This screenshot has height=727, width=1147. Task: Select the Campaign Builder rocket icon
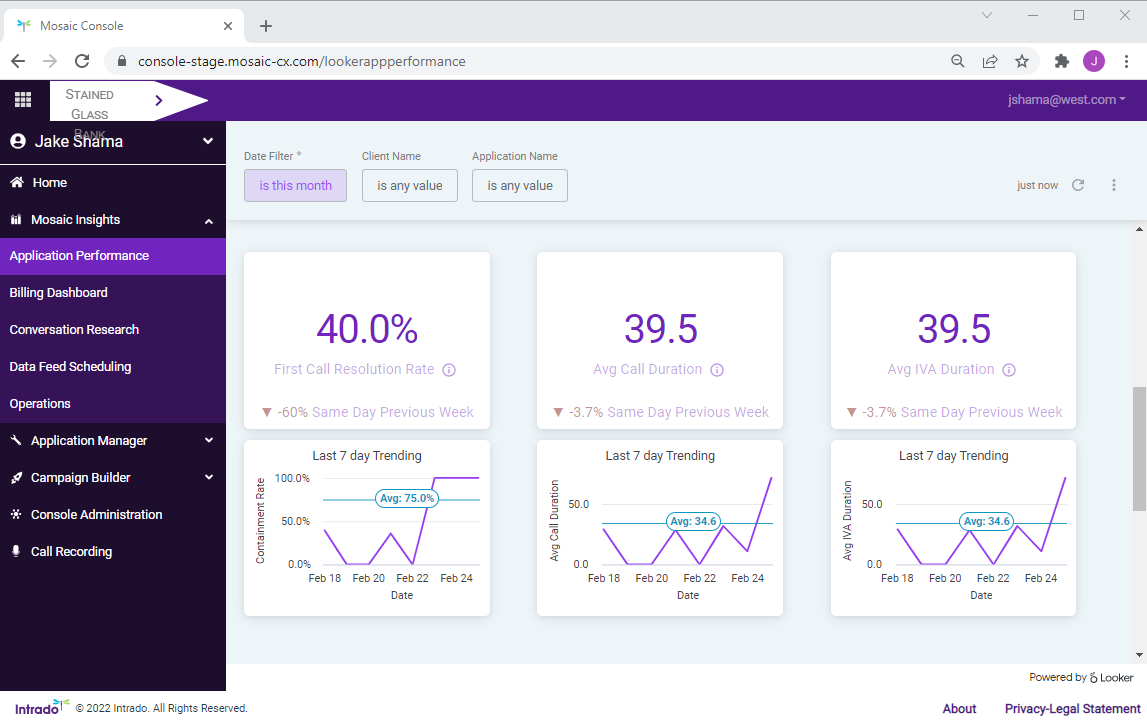[16, 477]
